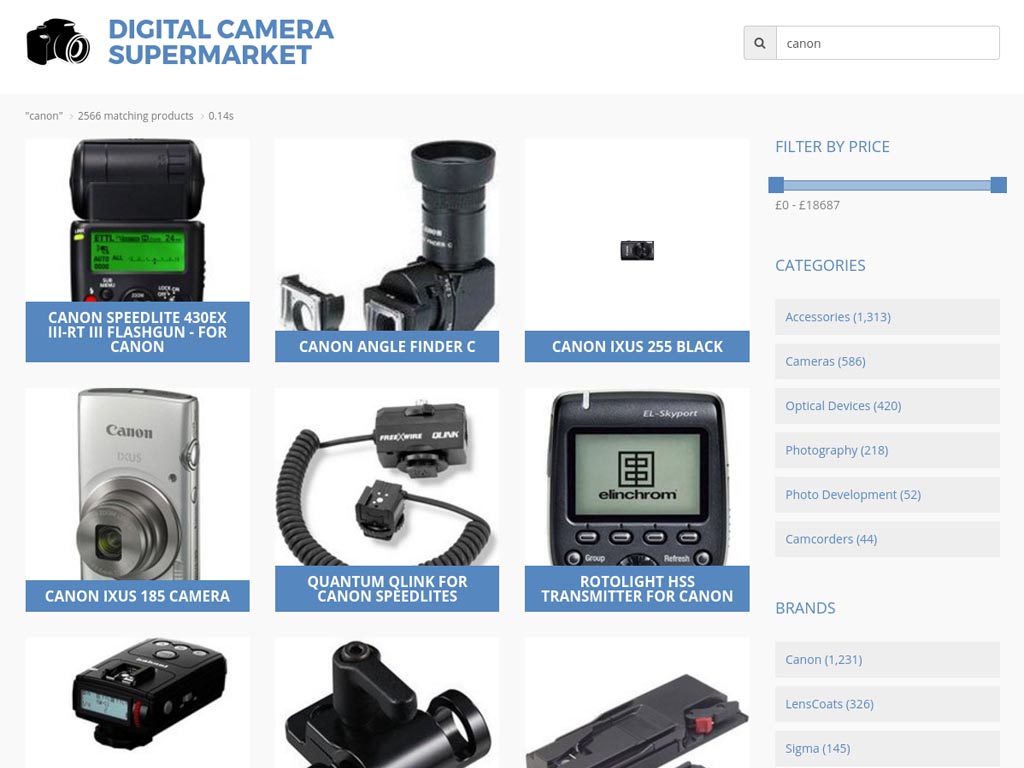1024x768 pixels.
Task: Click the search magnifier icon
Action: 760,43
